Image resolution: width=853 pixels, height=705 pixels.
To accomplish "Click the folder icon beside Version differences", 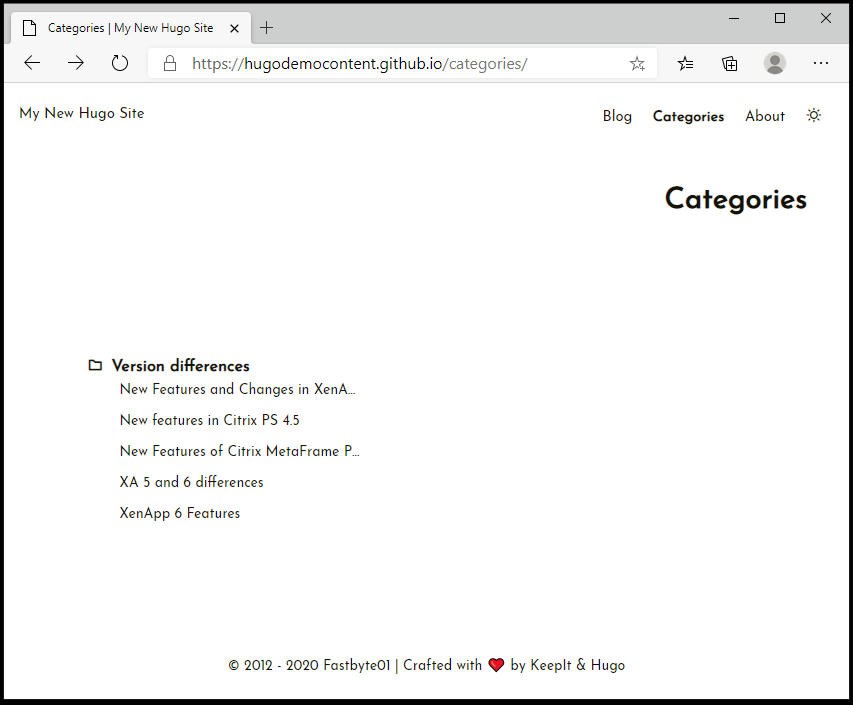I will 95,366.
